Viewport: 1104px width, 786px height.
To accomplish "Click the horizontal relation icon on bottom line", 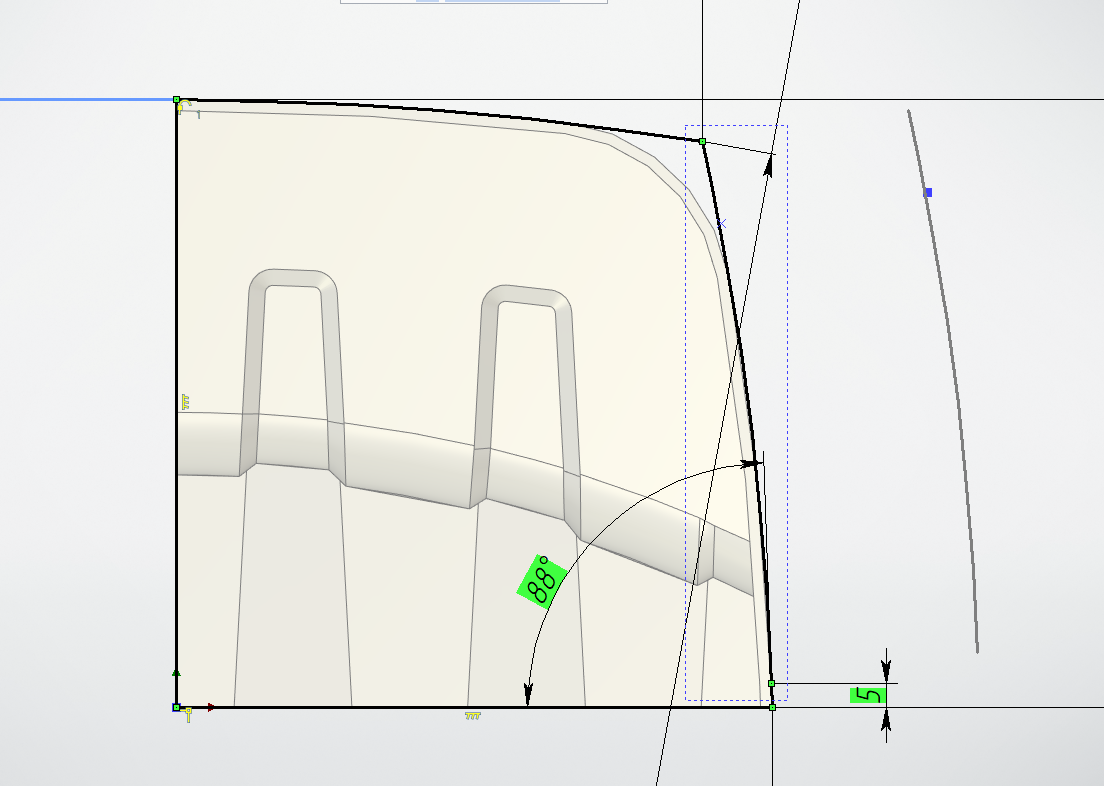I will pyautogui.click(x=472, y=716).
